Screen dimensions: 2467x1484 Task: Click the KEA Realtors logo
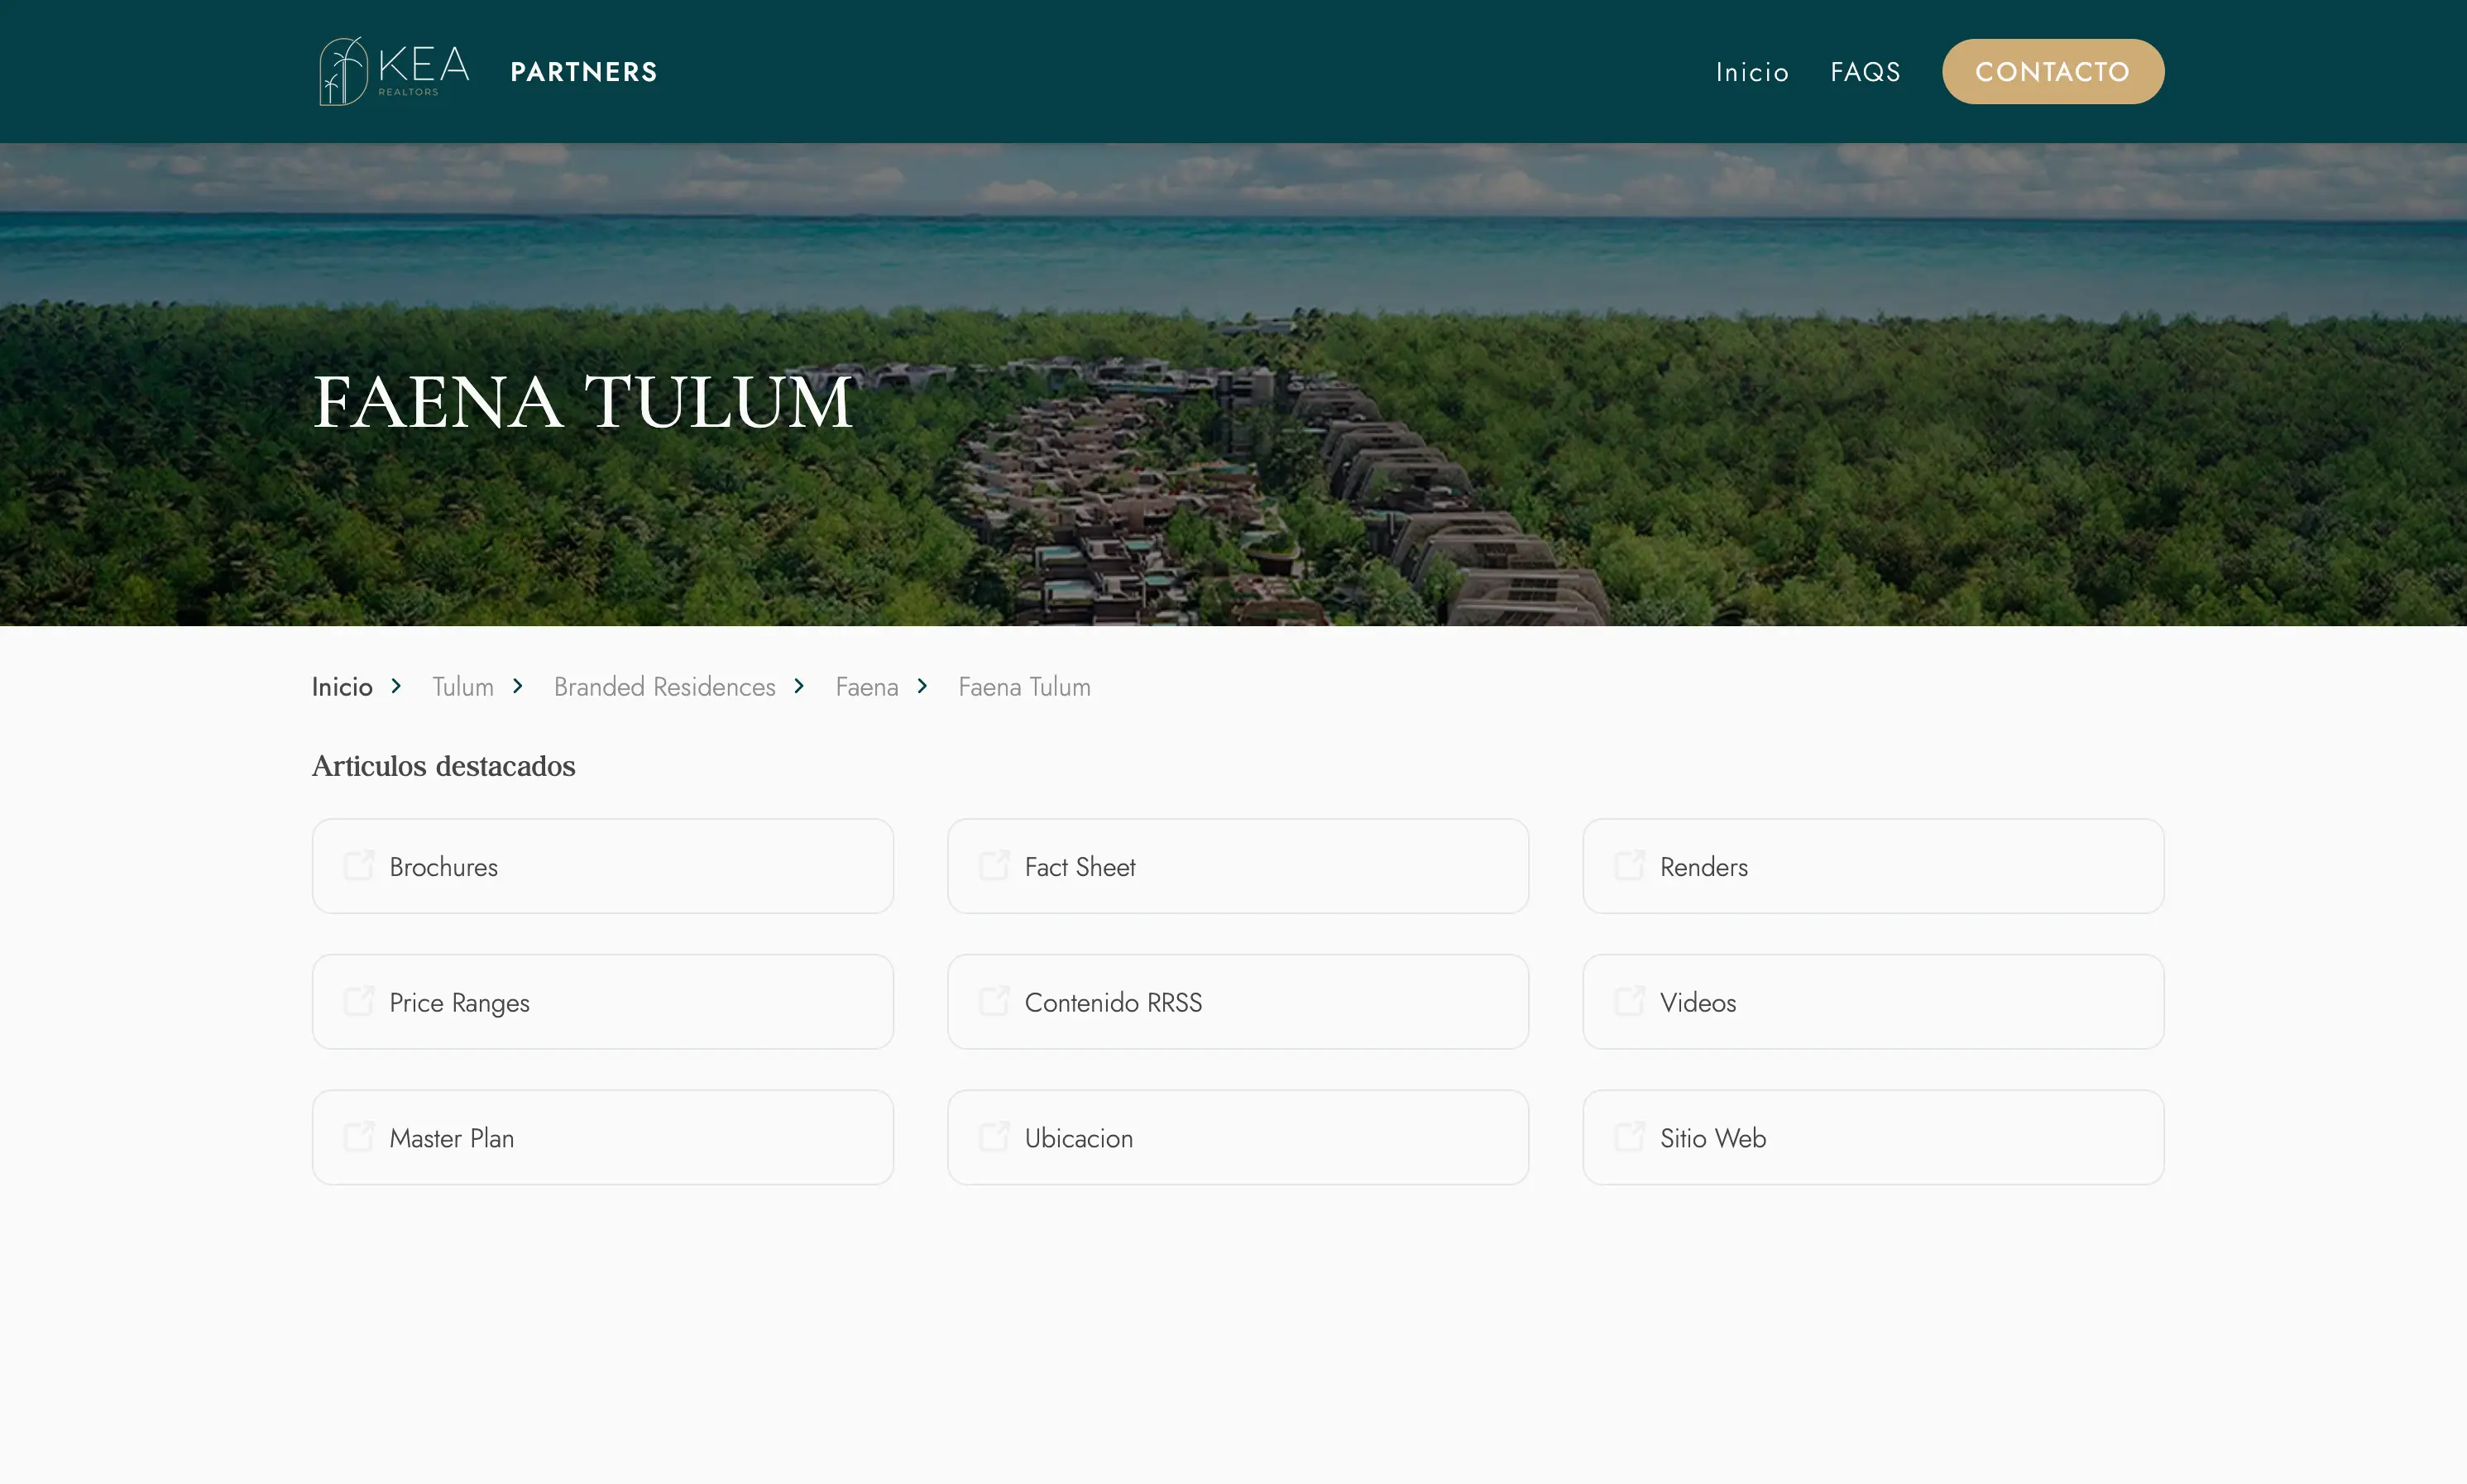point(393,71)
